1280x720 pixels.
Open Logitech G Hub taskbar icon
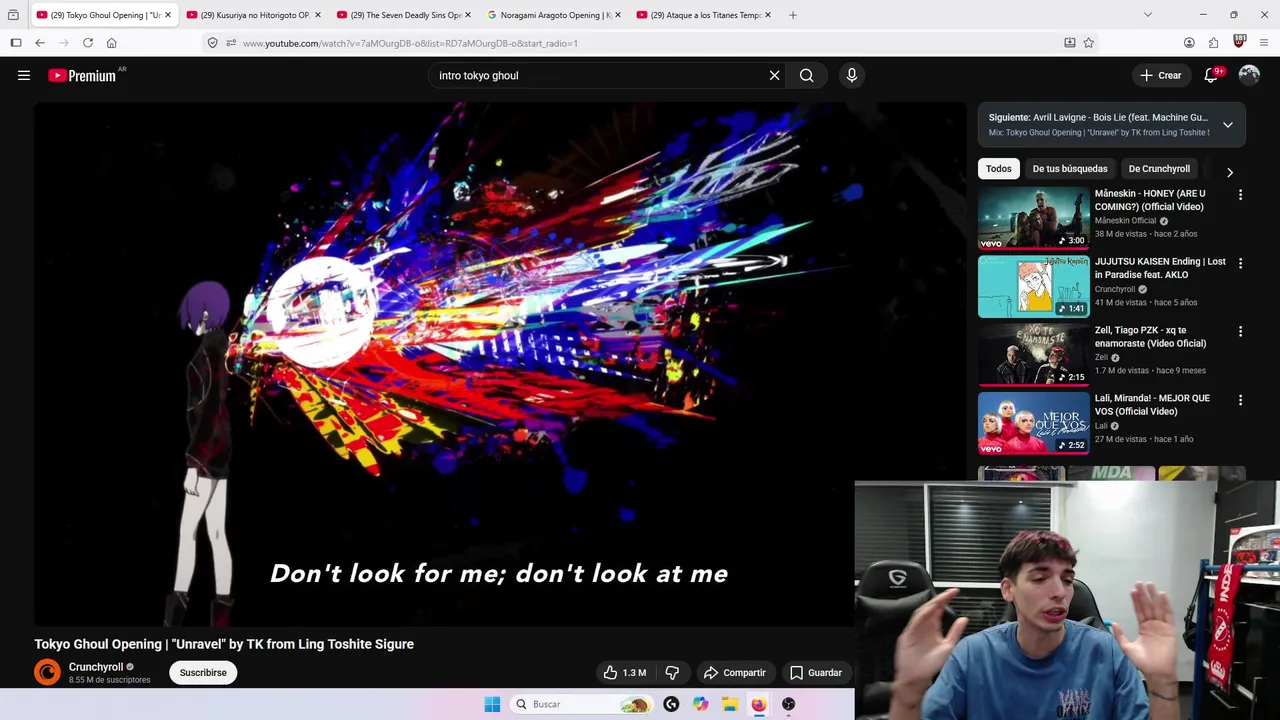pyautogui.click(x=671, y=704)
